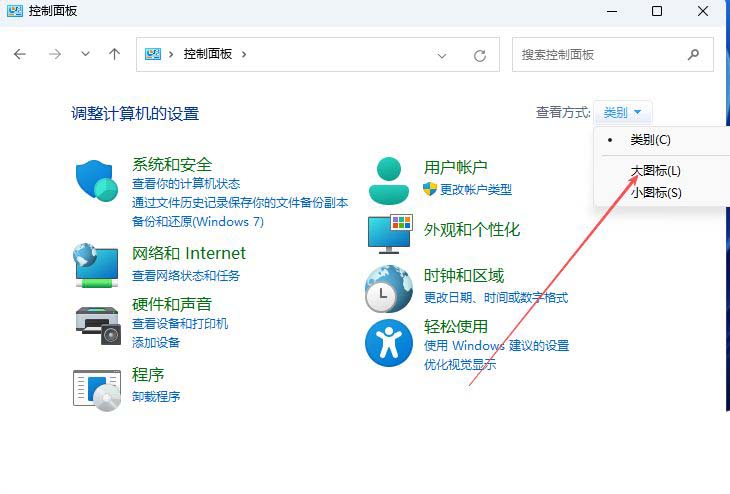730x494 pixels.
Task: Open 查看网络状态和任务 link
Action: [186, 276]
